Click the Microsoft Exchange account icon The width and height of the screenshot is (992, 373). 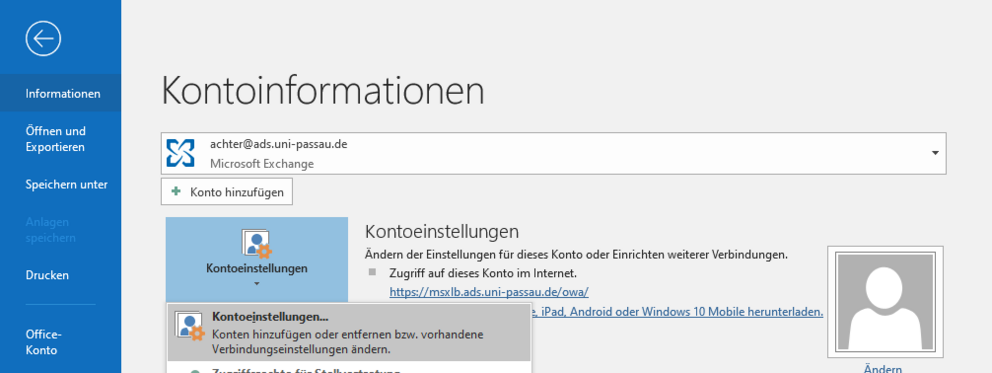coord(181,153)
